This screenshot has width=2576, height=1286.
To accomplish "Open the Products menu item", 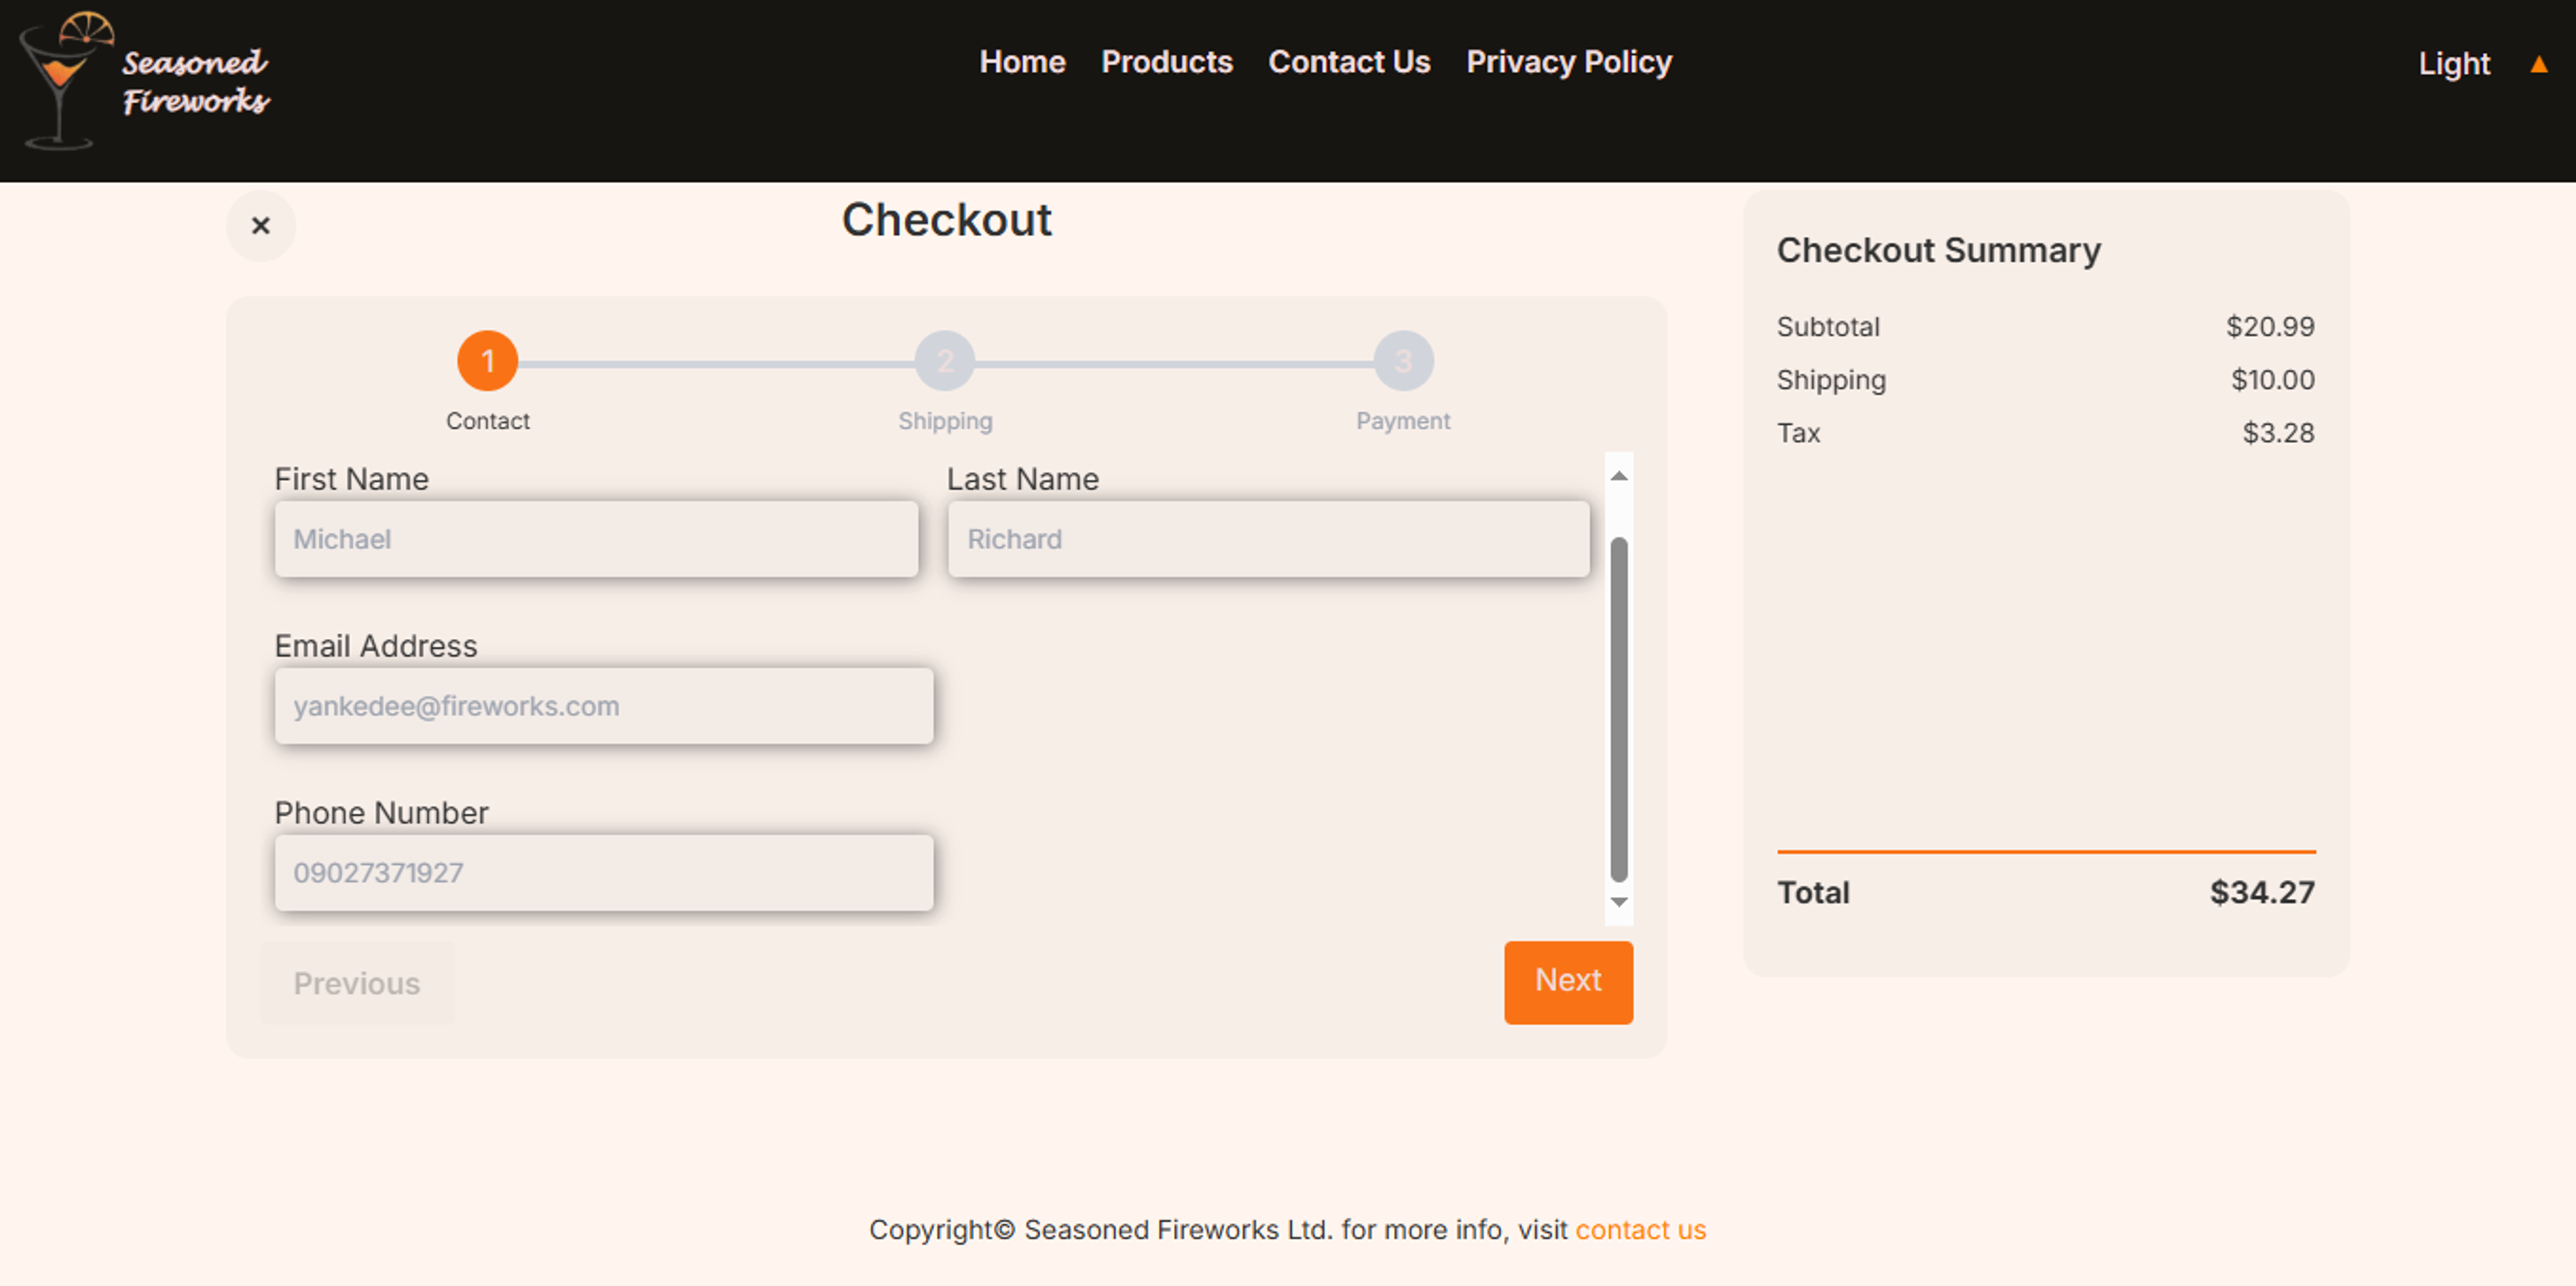I will pos(1166,62).
